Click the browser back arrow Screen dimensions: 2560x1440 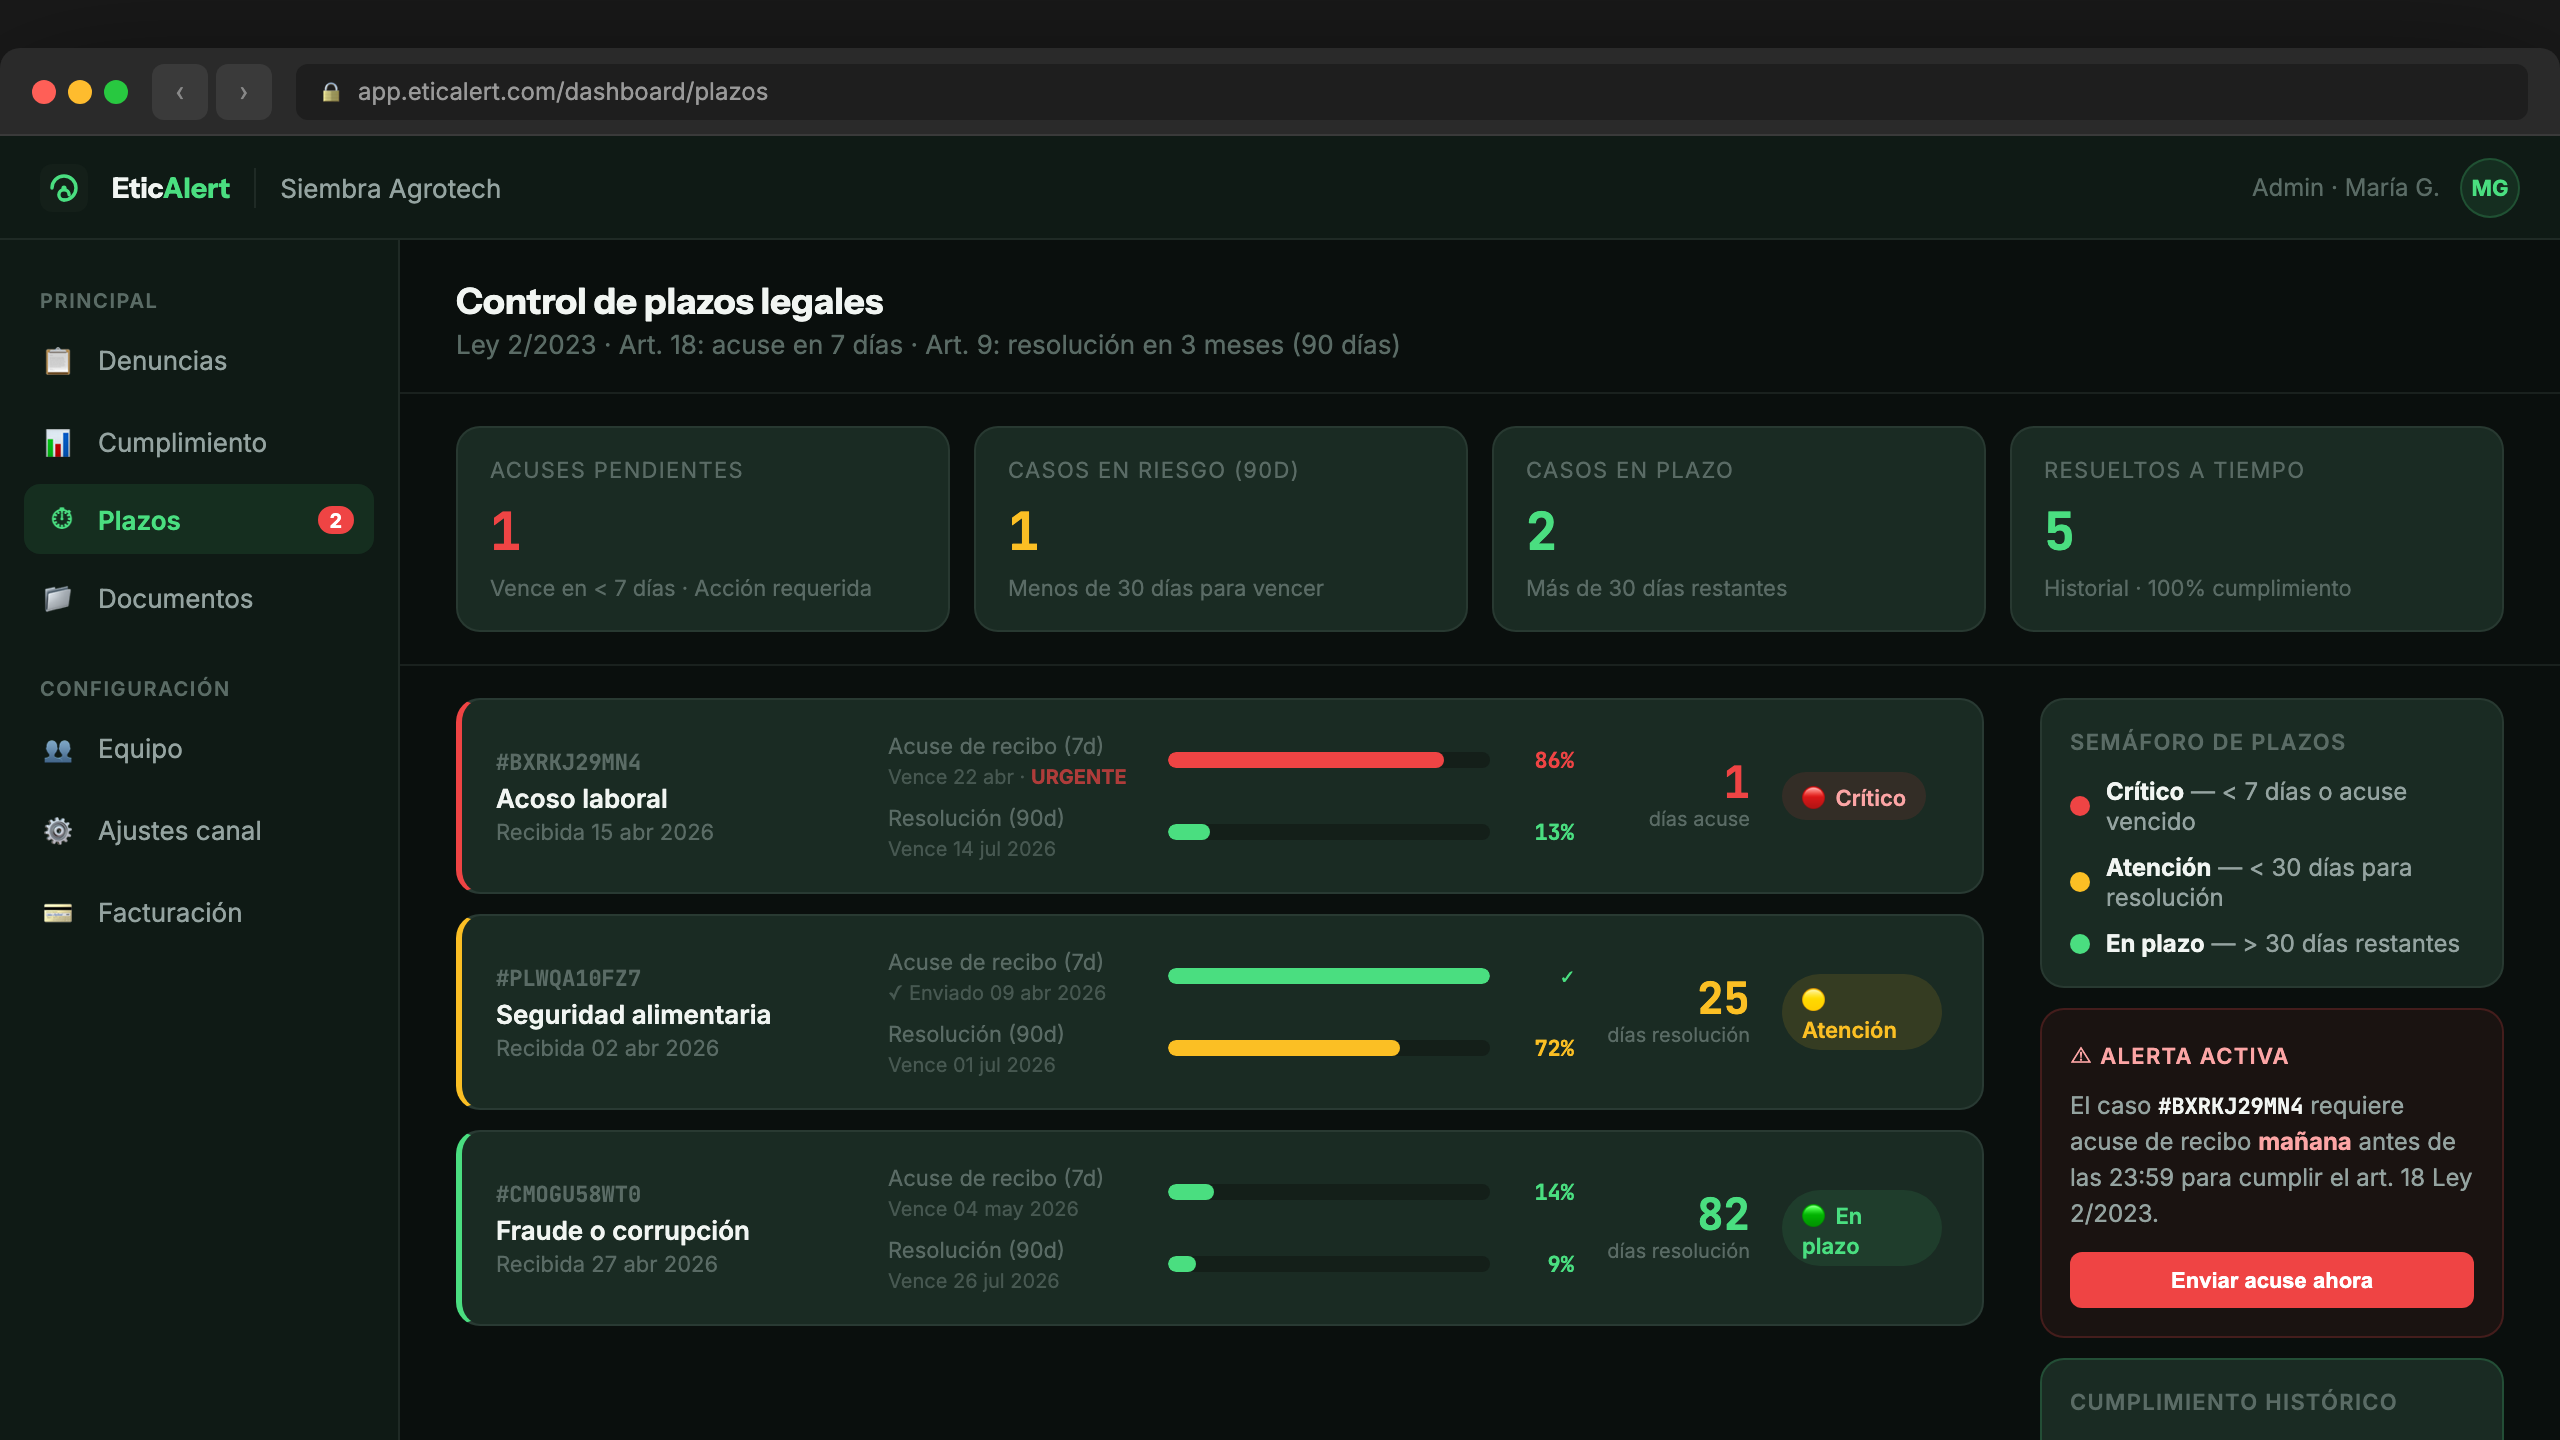coord(180,92)
